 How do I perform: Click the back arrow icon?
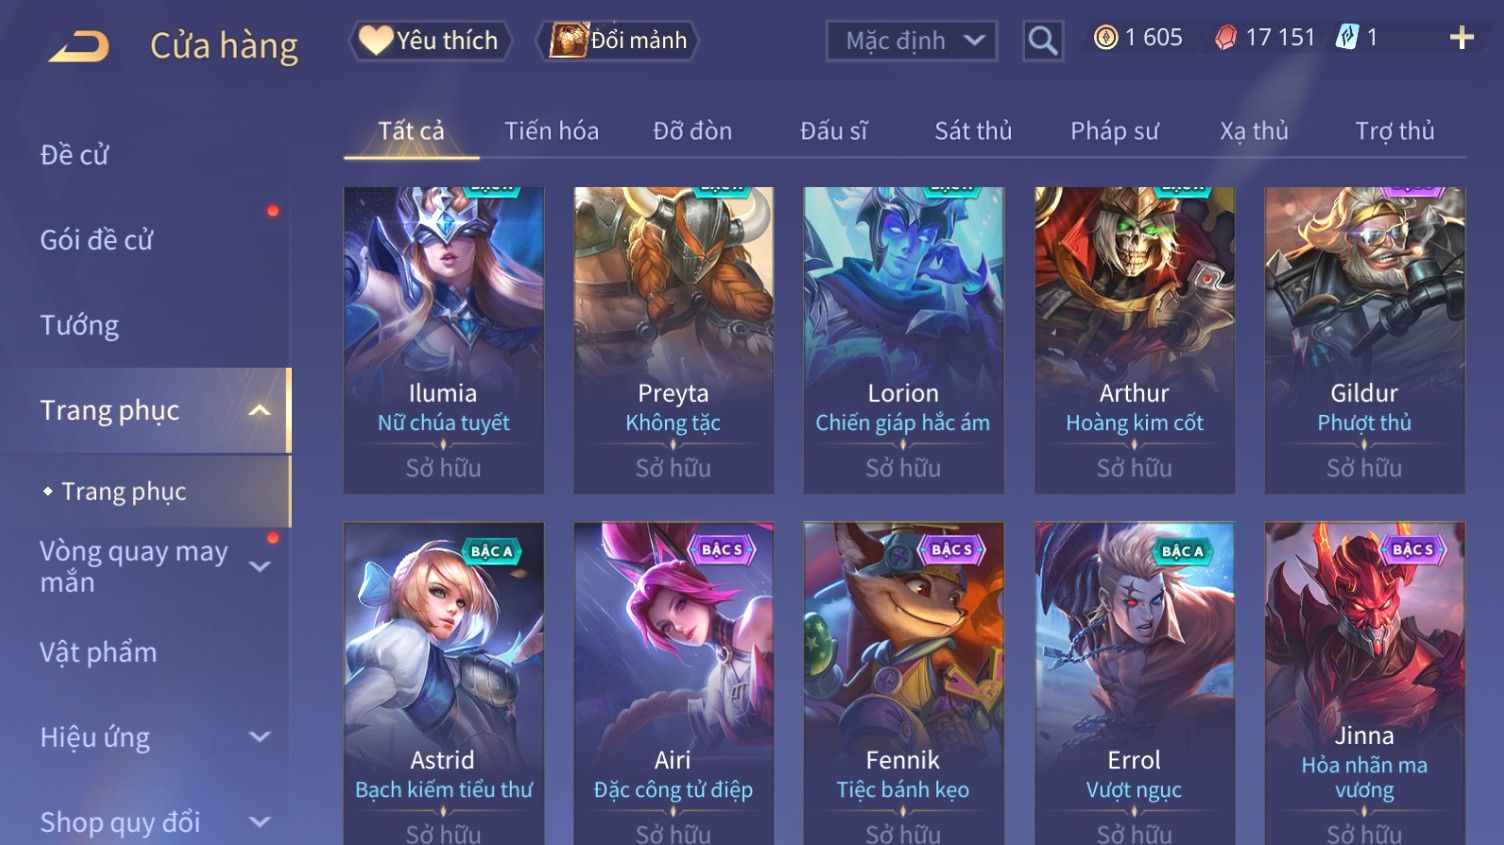(79, 46)
